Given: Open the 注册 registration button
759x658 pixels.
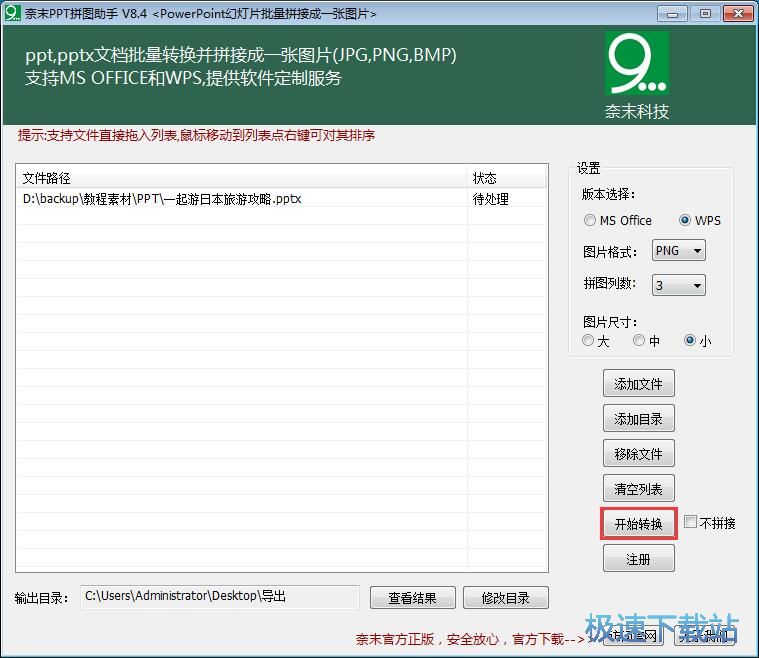Looking at the screenshot, I should pos(638,559).
